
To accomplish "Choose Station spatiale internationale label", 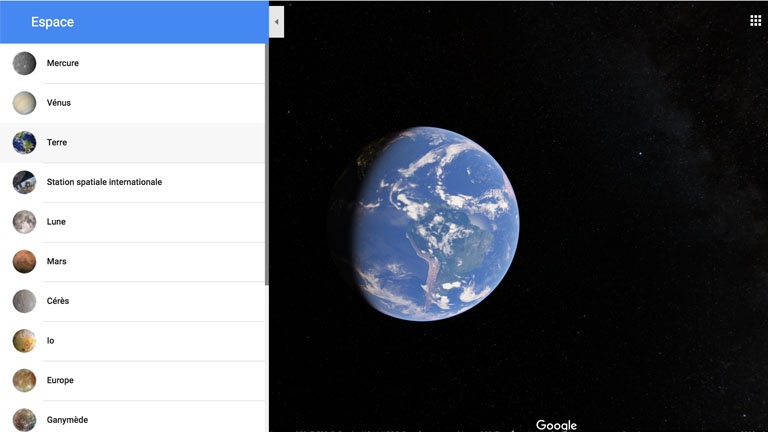I will pos(104,182).
